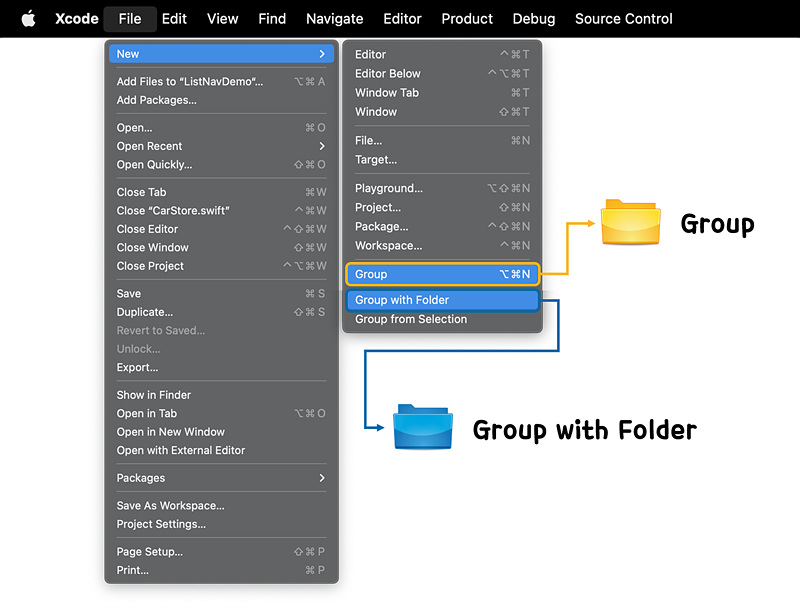Viewport: 800px width, 609px height.
Task: Create a new Editor from submenu
Action: click(x=442, y=54)
